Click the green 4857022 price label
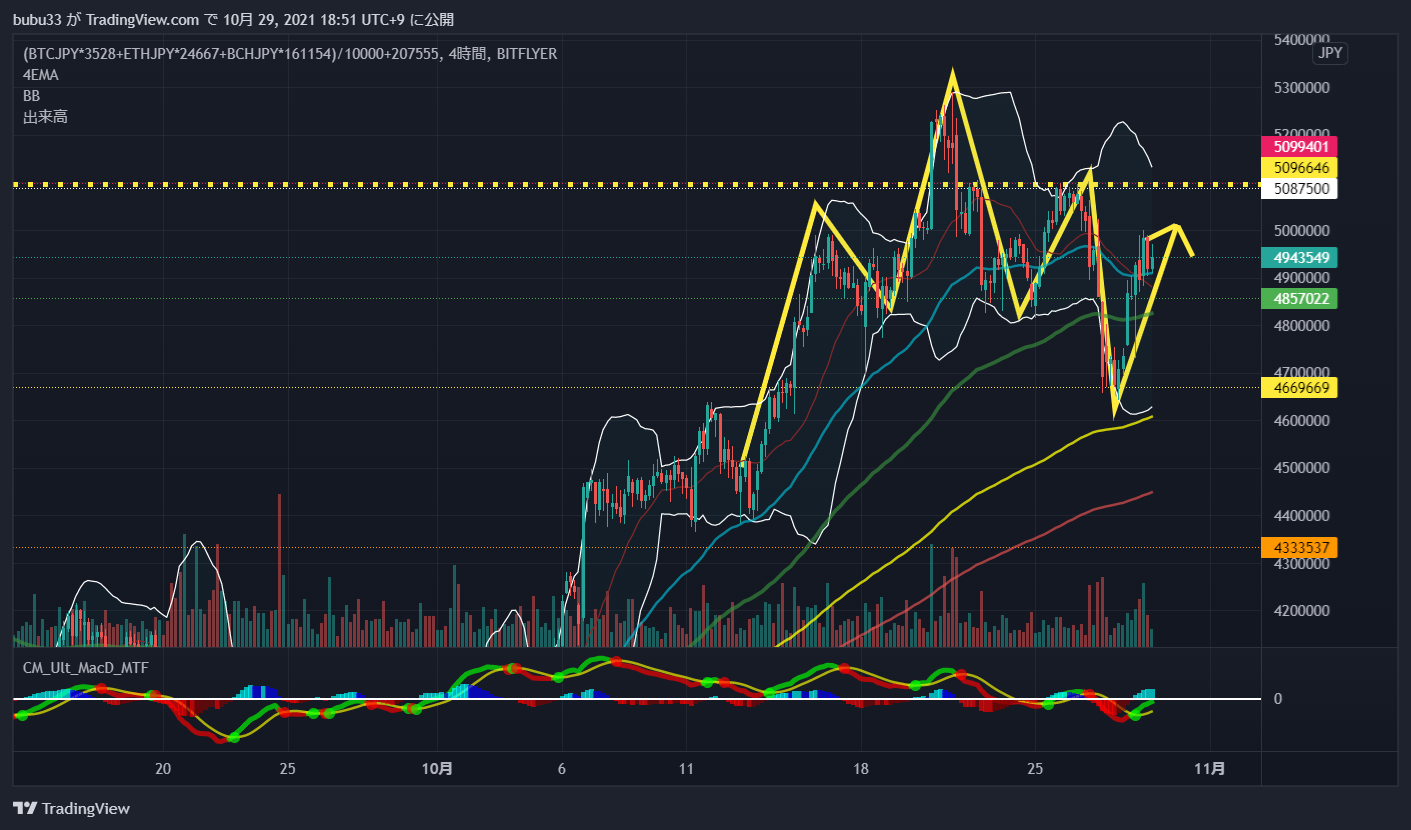The height and width of the screenshot is (830, 1411). 1299,298
